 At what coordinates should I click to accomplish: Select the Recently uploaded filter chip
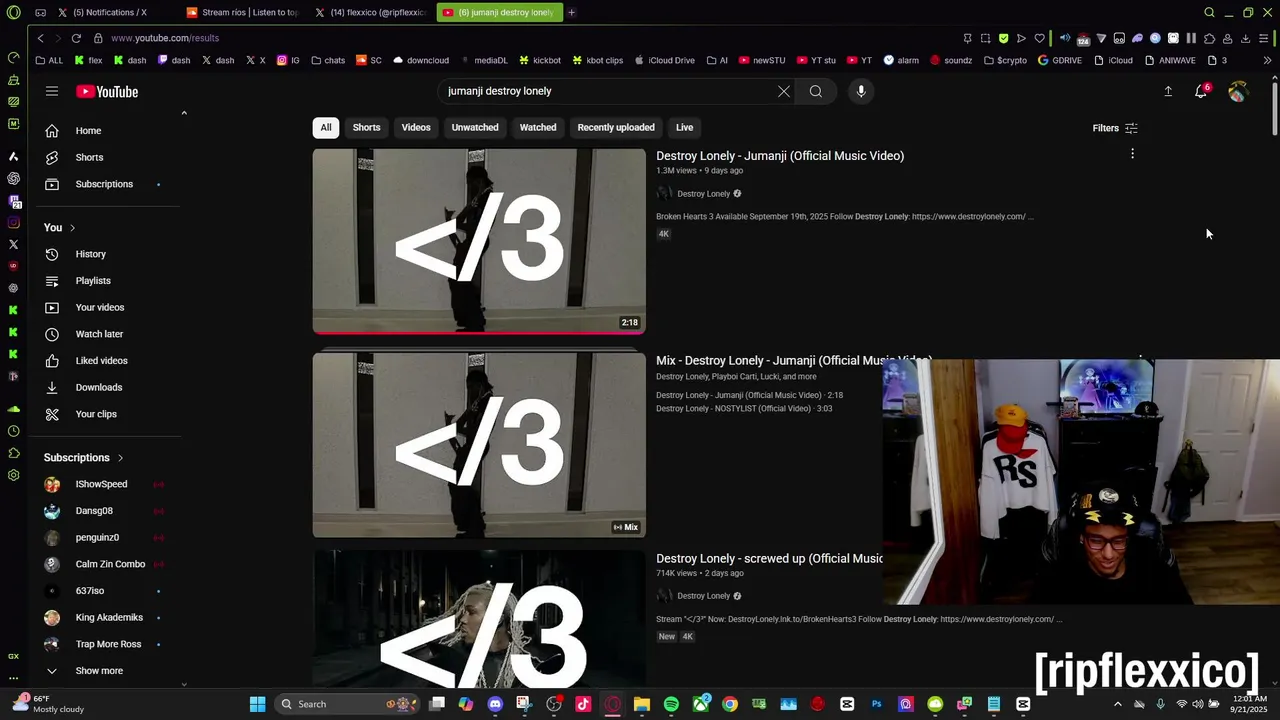click(x=616, y=127)
